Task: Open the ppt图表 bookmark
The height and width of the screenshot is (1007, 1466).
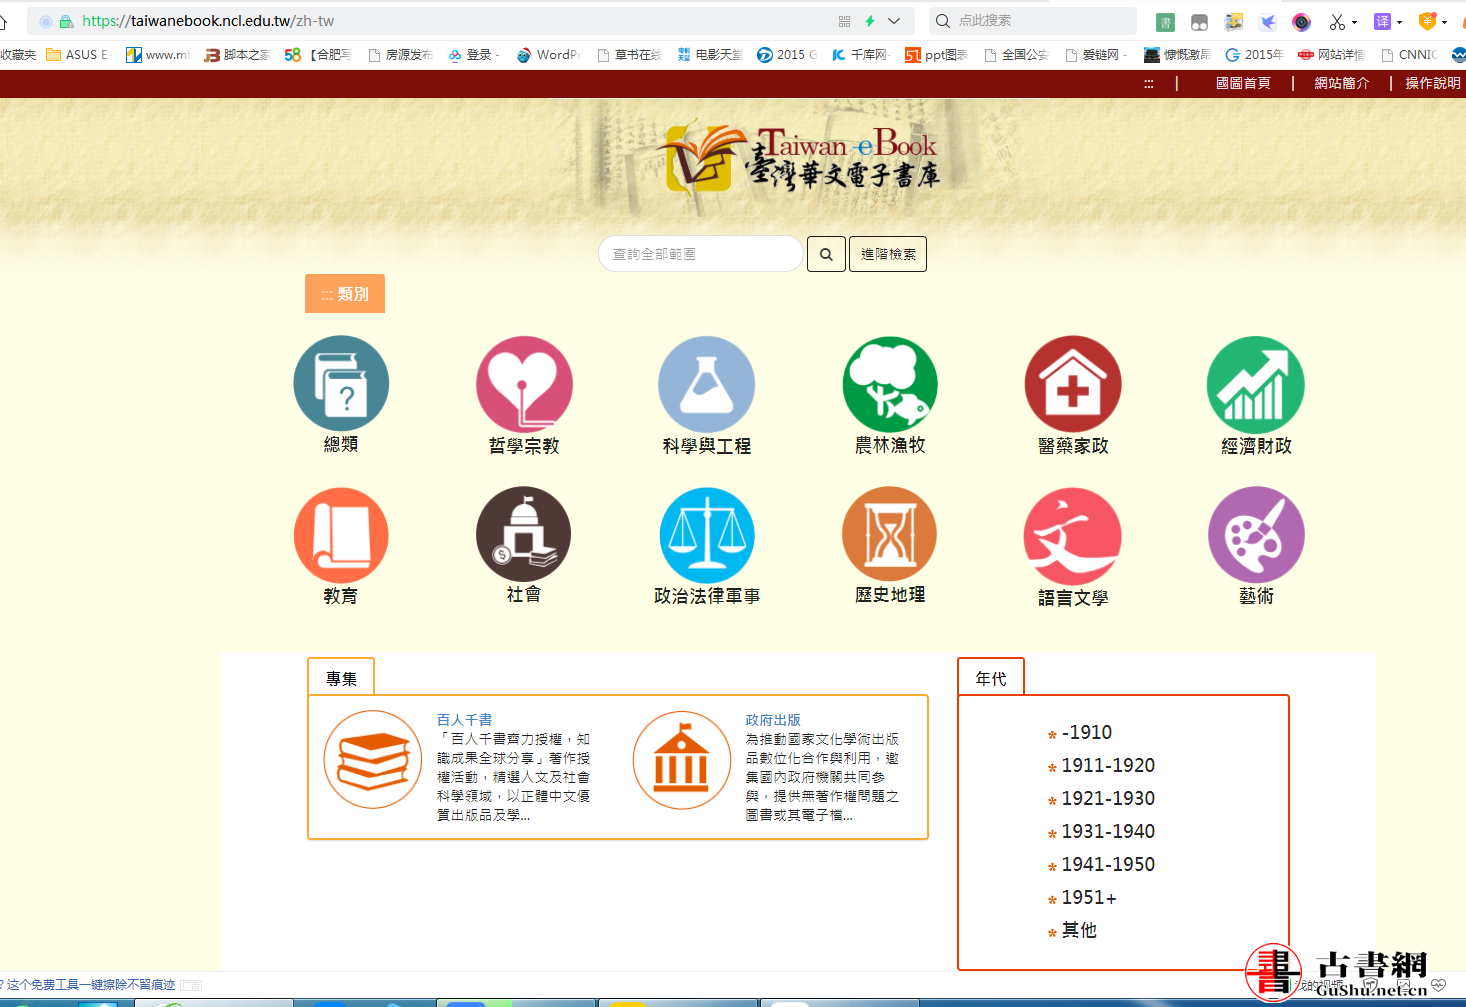Action: click(936, 55)
